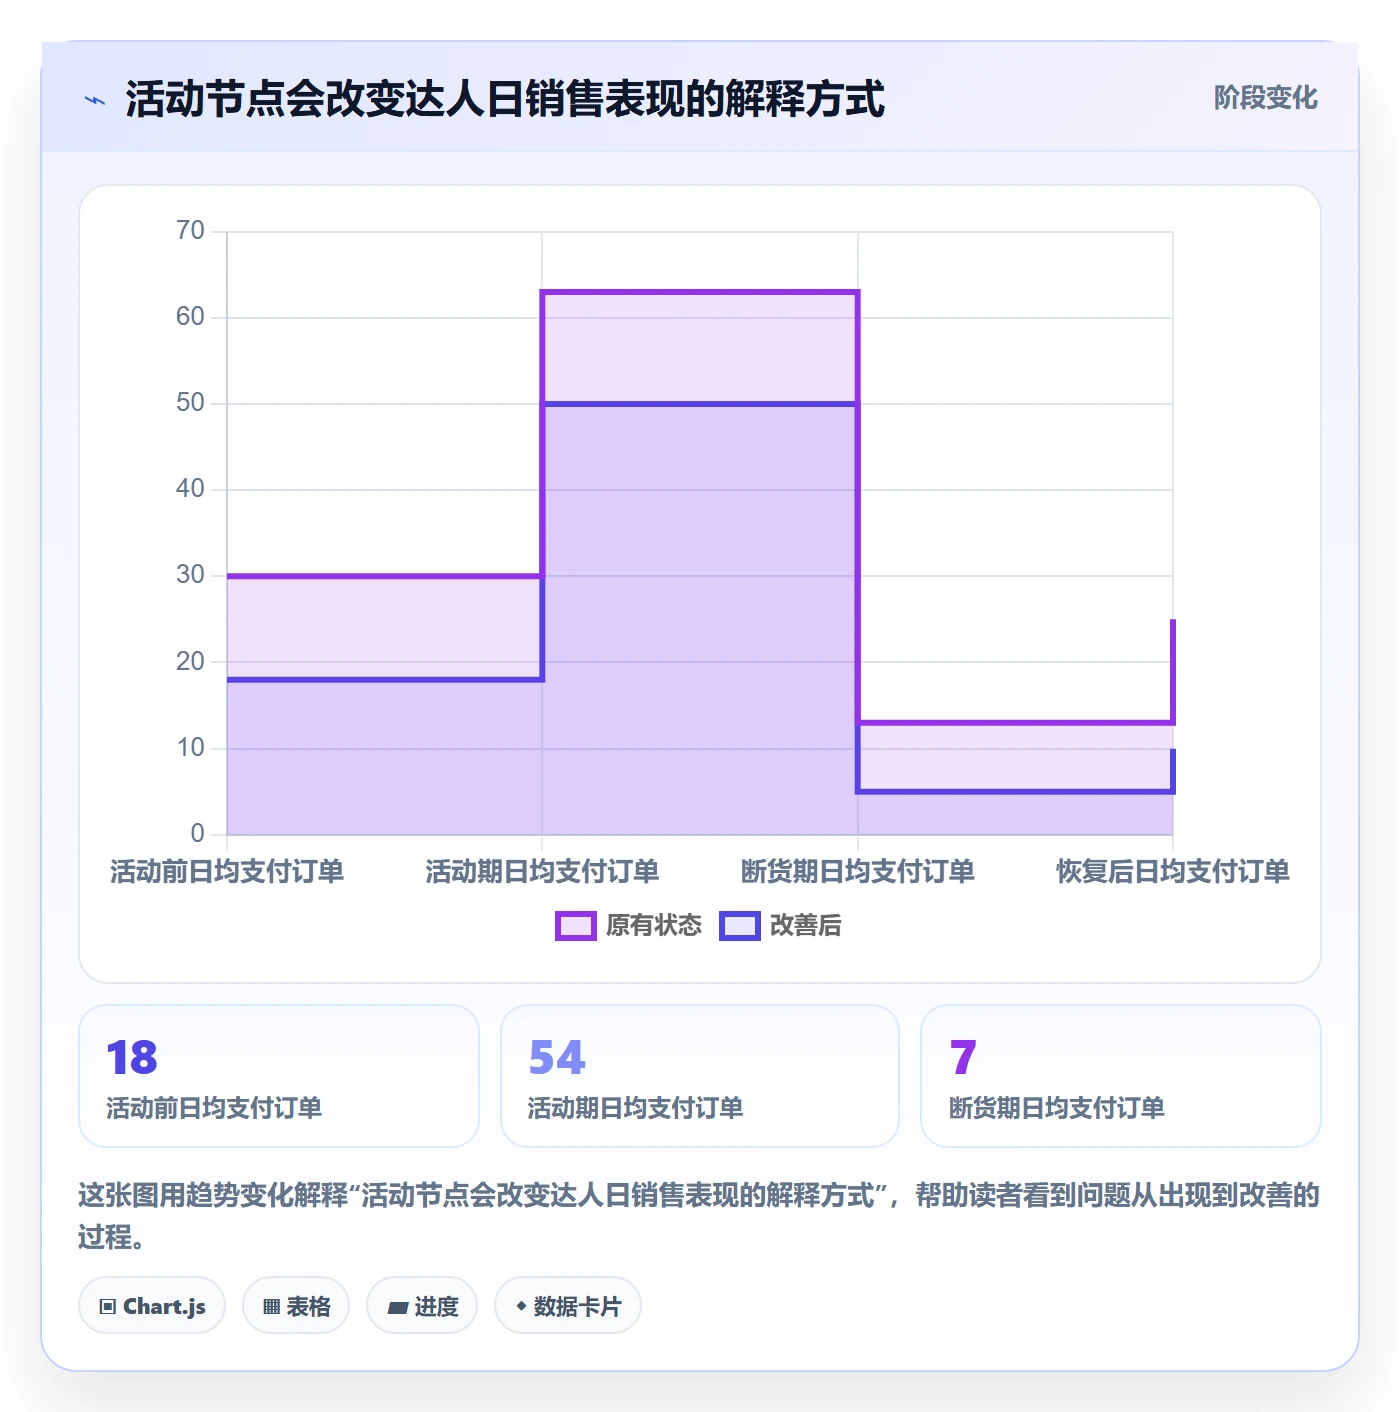
Task: Click the title 活动节点会改变达人日销售表现的解释方式
Action: (505, 100)
